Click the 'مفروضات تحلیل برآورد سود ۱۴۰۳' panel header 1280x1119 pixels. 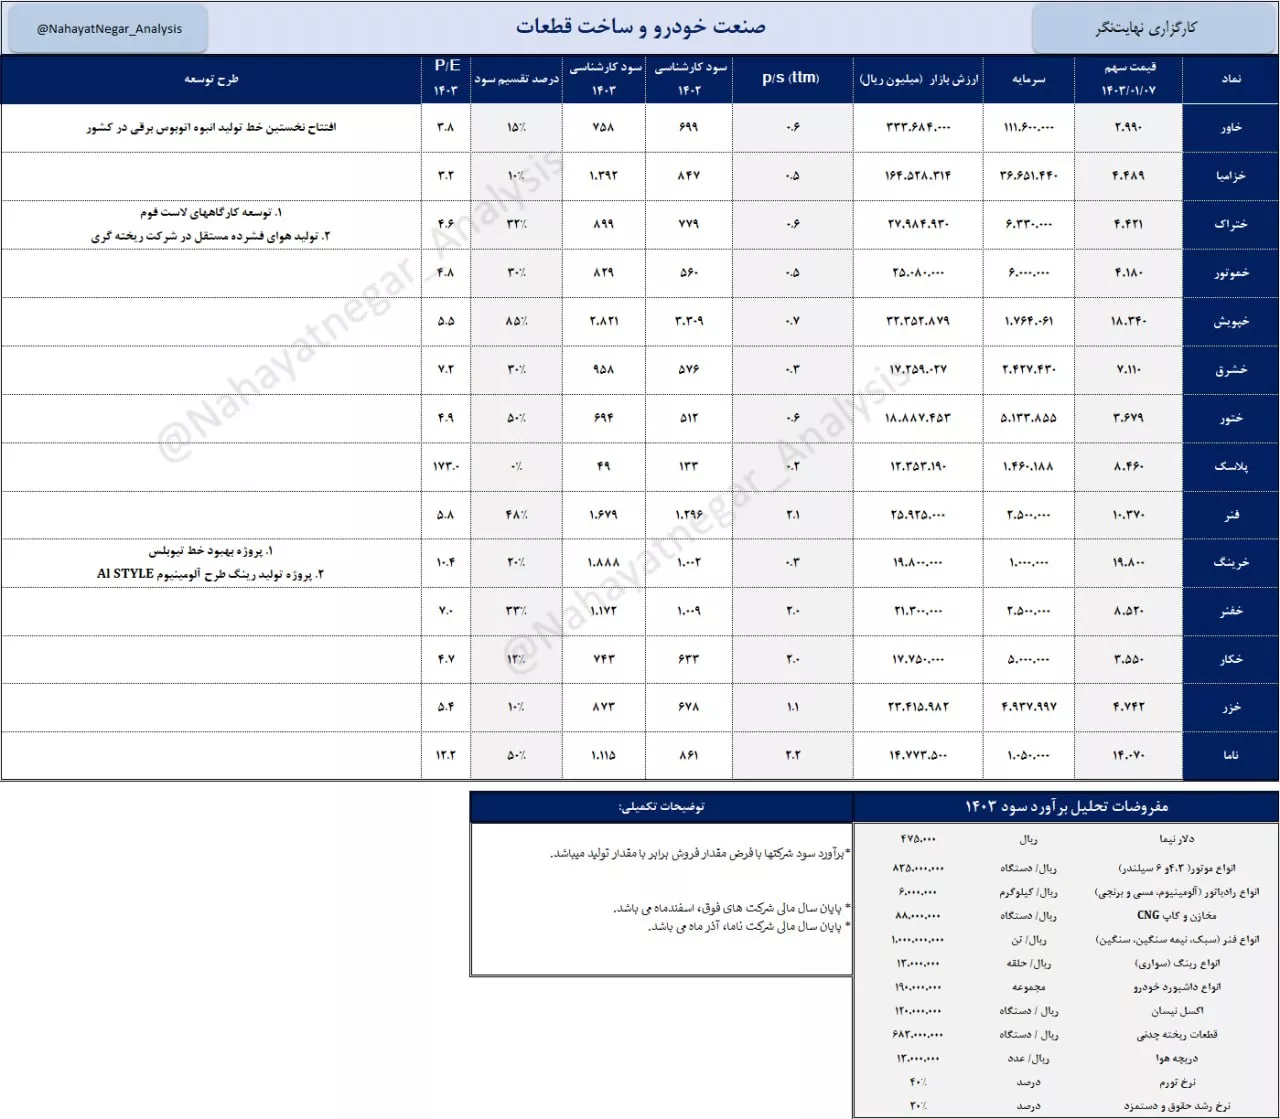coord(1066,806)
